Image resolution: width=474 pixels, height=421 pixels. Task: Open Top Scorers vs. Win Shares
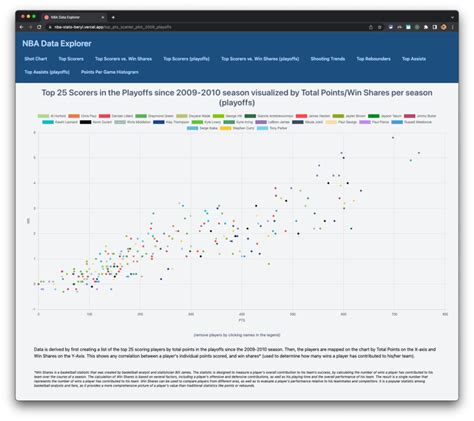[123, 59]
